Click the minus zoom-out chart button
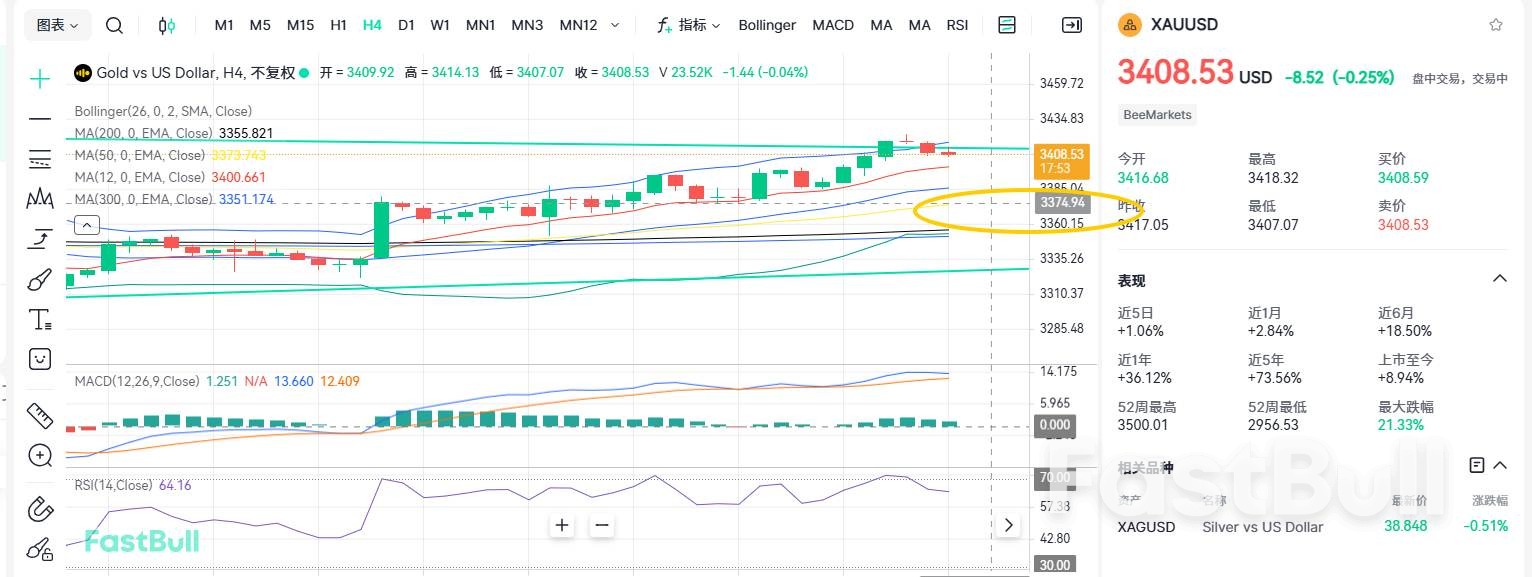 (x=601, y=525)
